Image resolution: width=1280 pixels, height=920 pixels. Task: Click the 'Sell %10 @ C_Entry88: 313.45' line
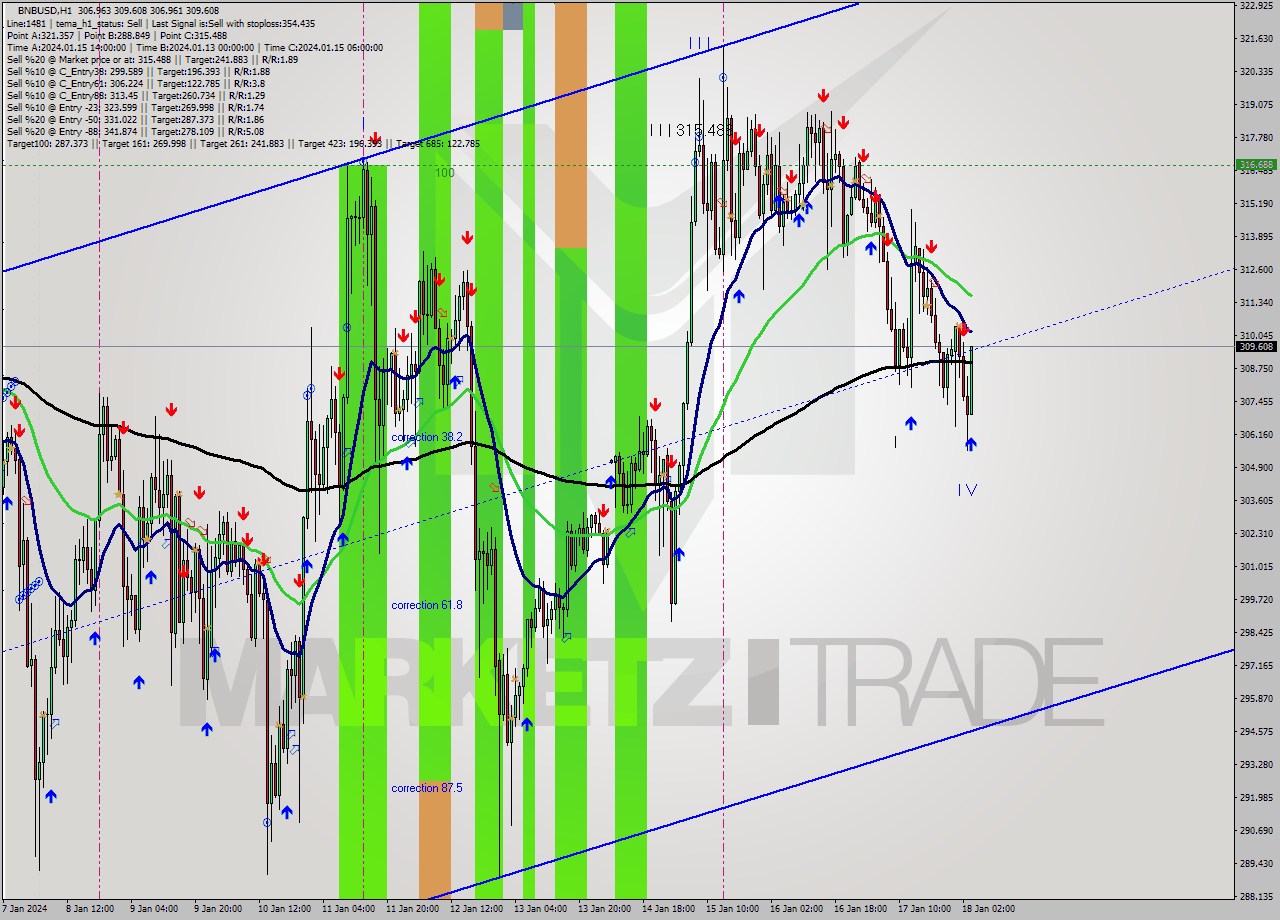[x=135, y=95]
